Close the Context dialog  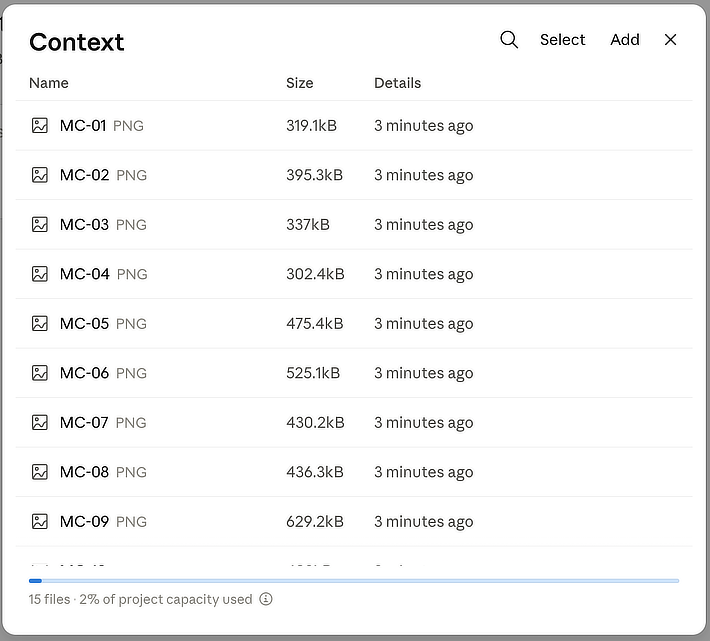[670, 40]
